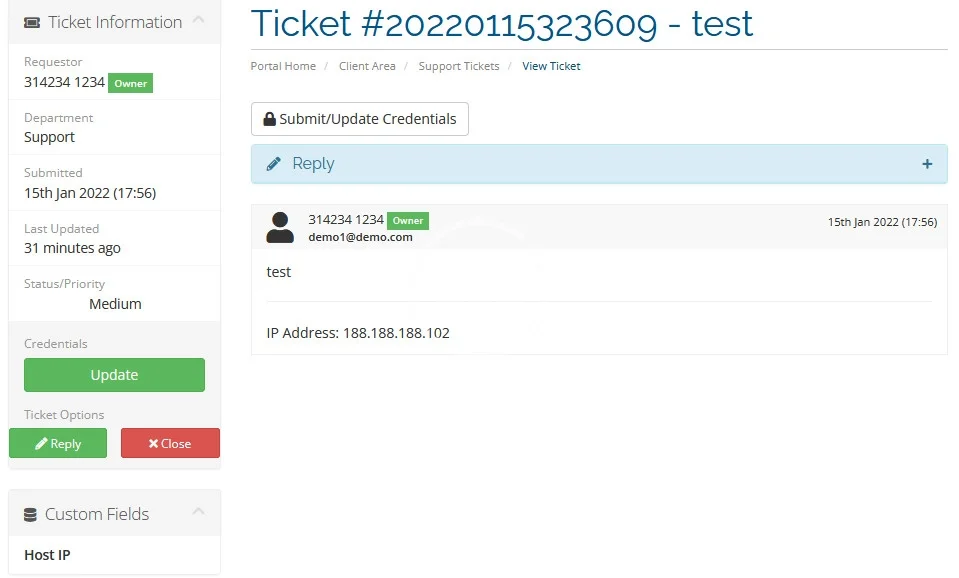Click the ticket icon beside Ticket Information
The width and height of the screenshot is (959, 578).
32,23
